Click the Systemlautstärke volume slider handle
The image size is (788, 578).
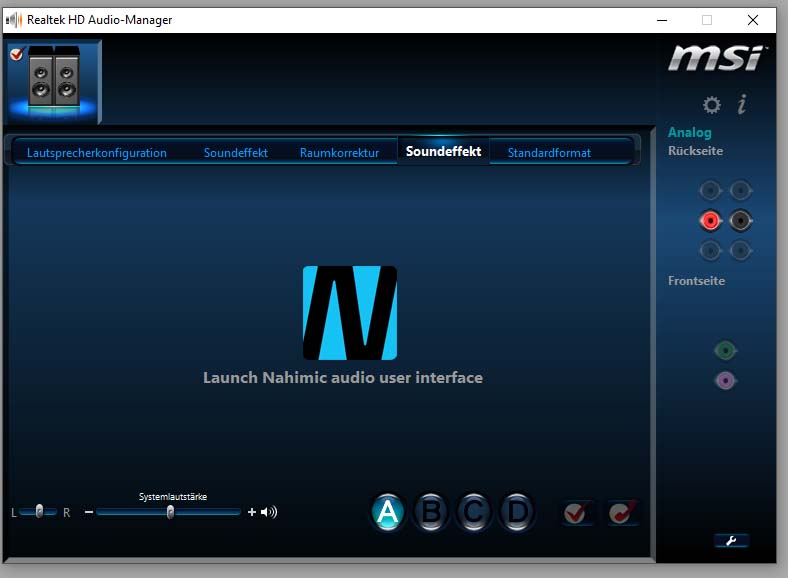pos(170,512)
